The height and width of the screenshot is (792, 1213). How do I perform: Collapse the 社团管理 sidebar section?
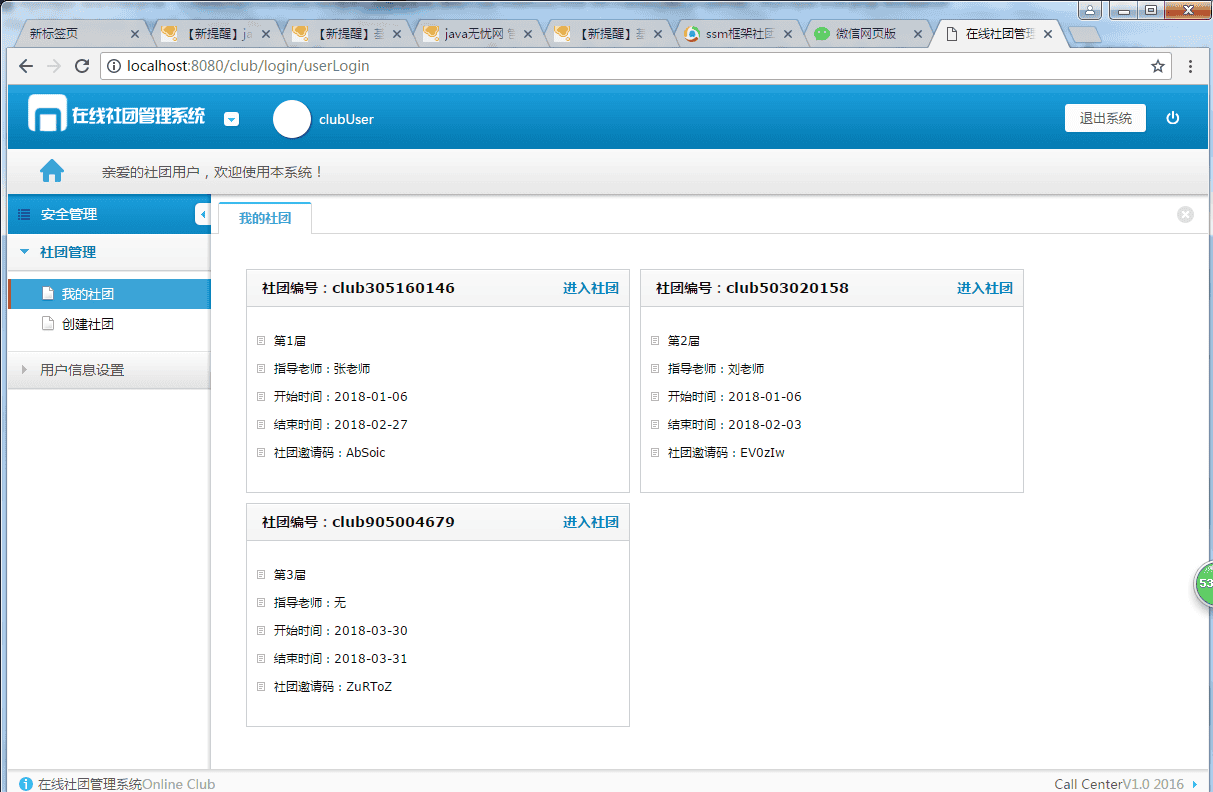109,252
